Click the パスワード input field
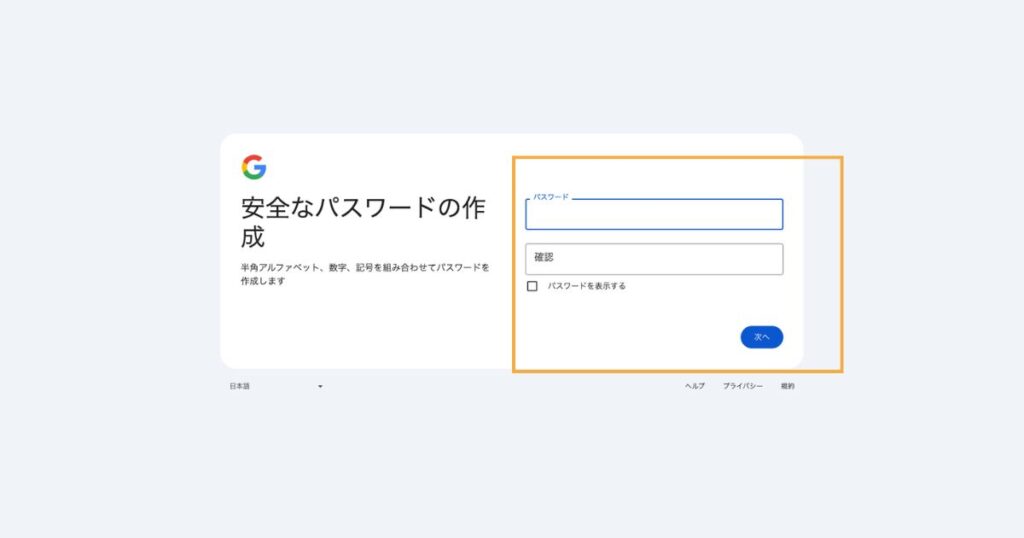Viewport: 1024px width, 538px height. (x=654, y=214)
